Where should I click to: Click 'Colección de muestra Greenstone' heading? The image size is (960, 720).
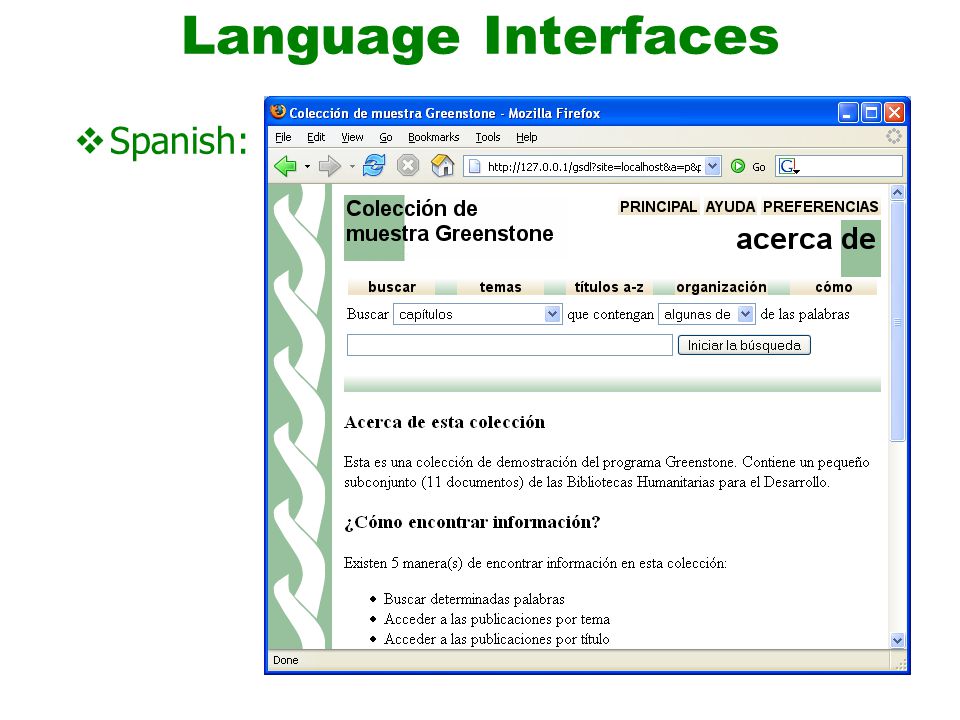tap(449, 221)
